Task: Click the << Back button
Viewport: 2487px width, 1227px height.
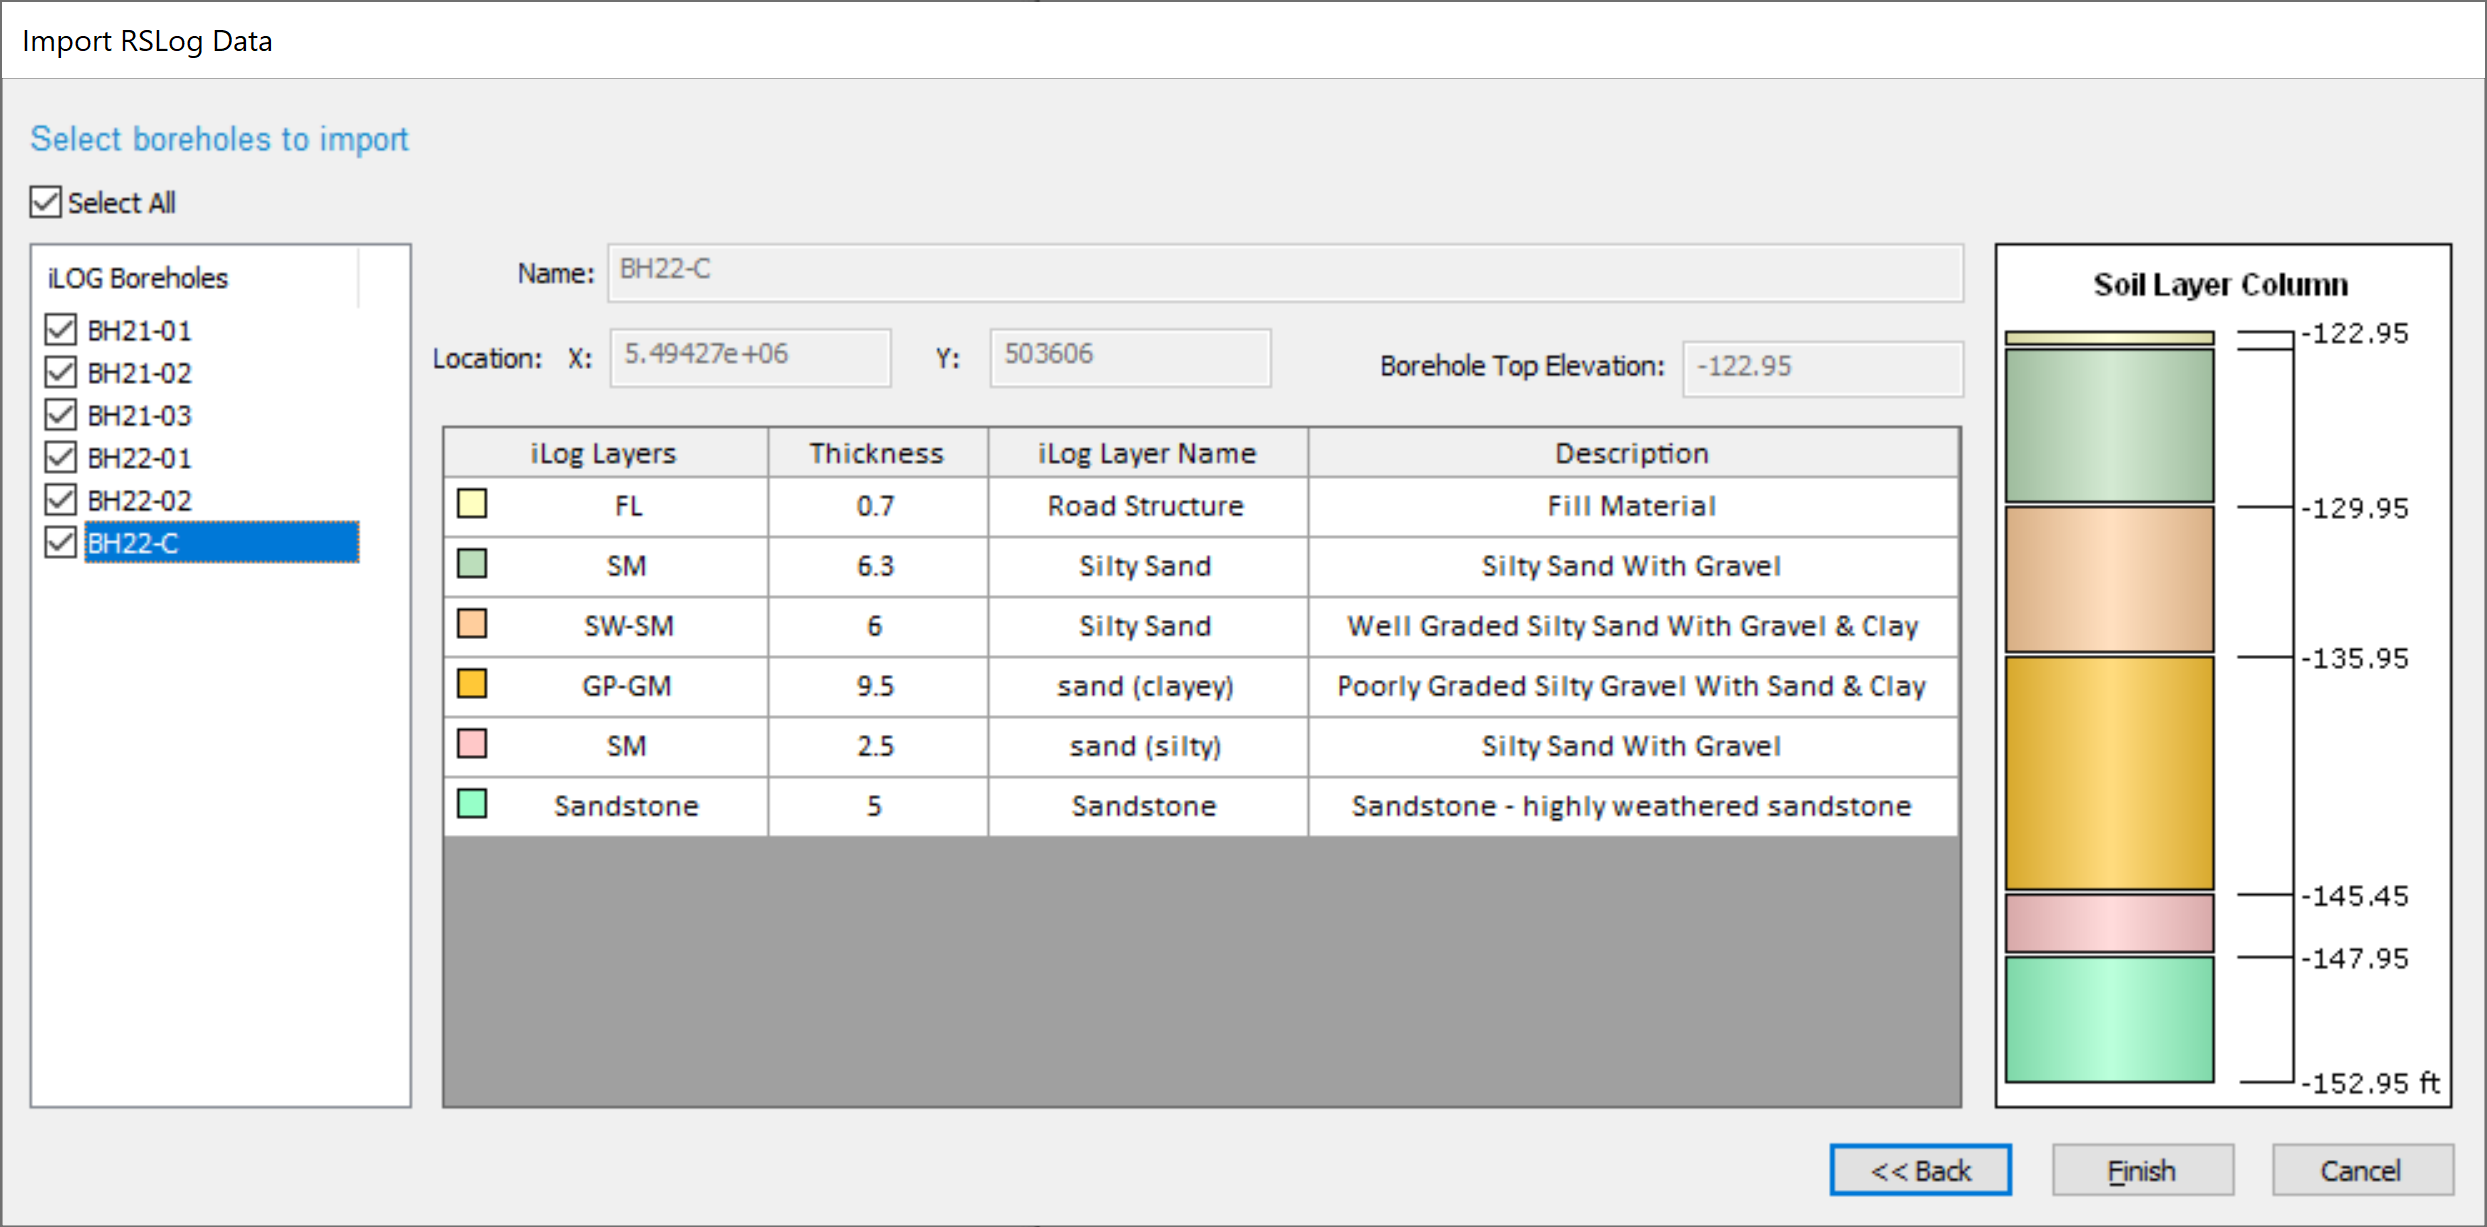Action: pyautogui.click(x=1920, y=1170)
